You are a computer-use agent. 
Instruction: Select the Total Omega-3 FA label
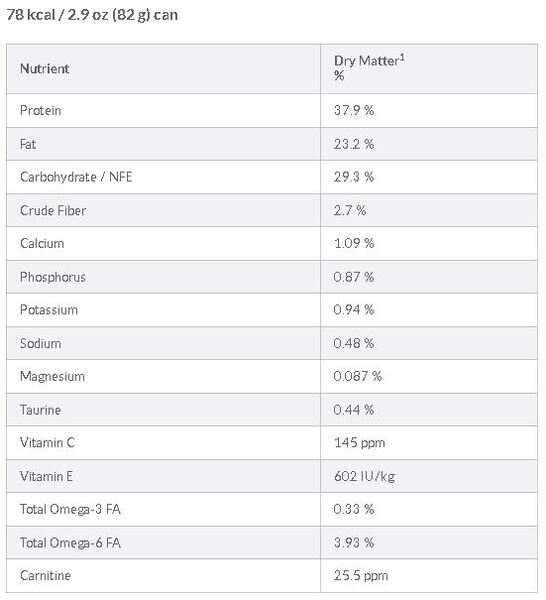click(x=70, y=510)
